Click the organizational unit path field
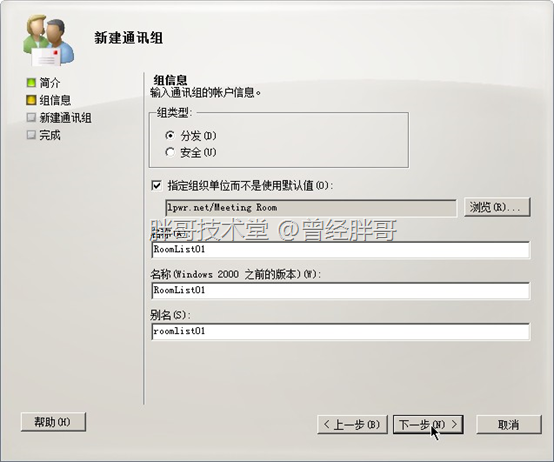554x462 pixels. click(311, 208)
